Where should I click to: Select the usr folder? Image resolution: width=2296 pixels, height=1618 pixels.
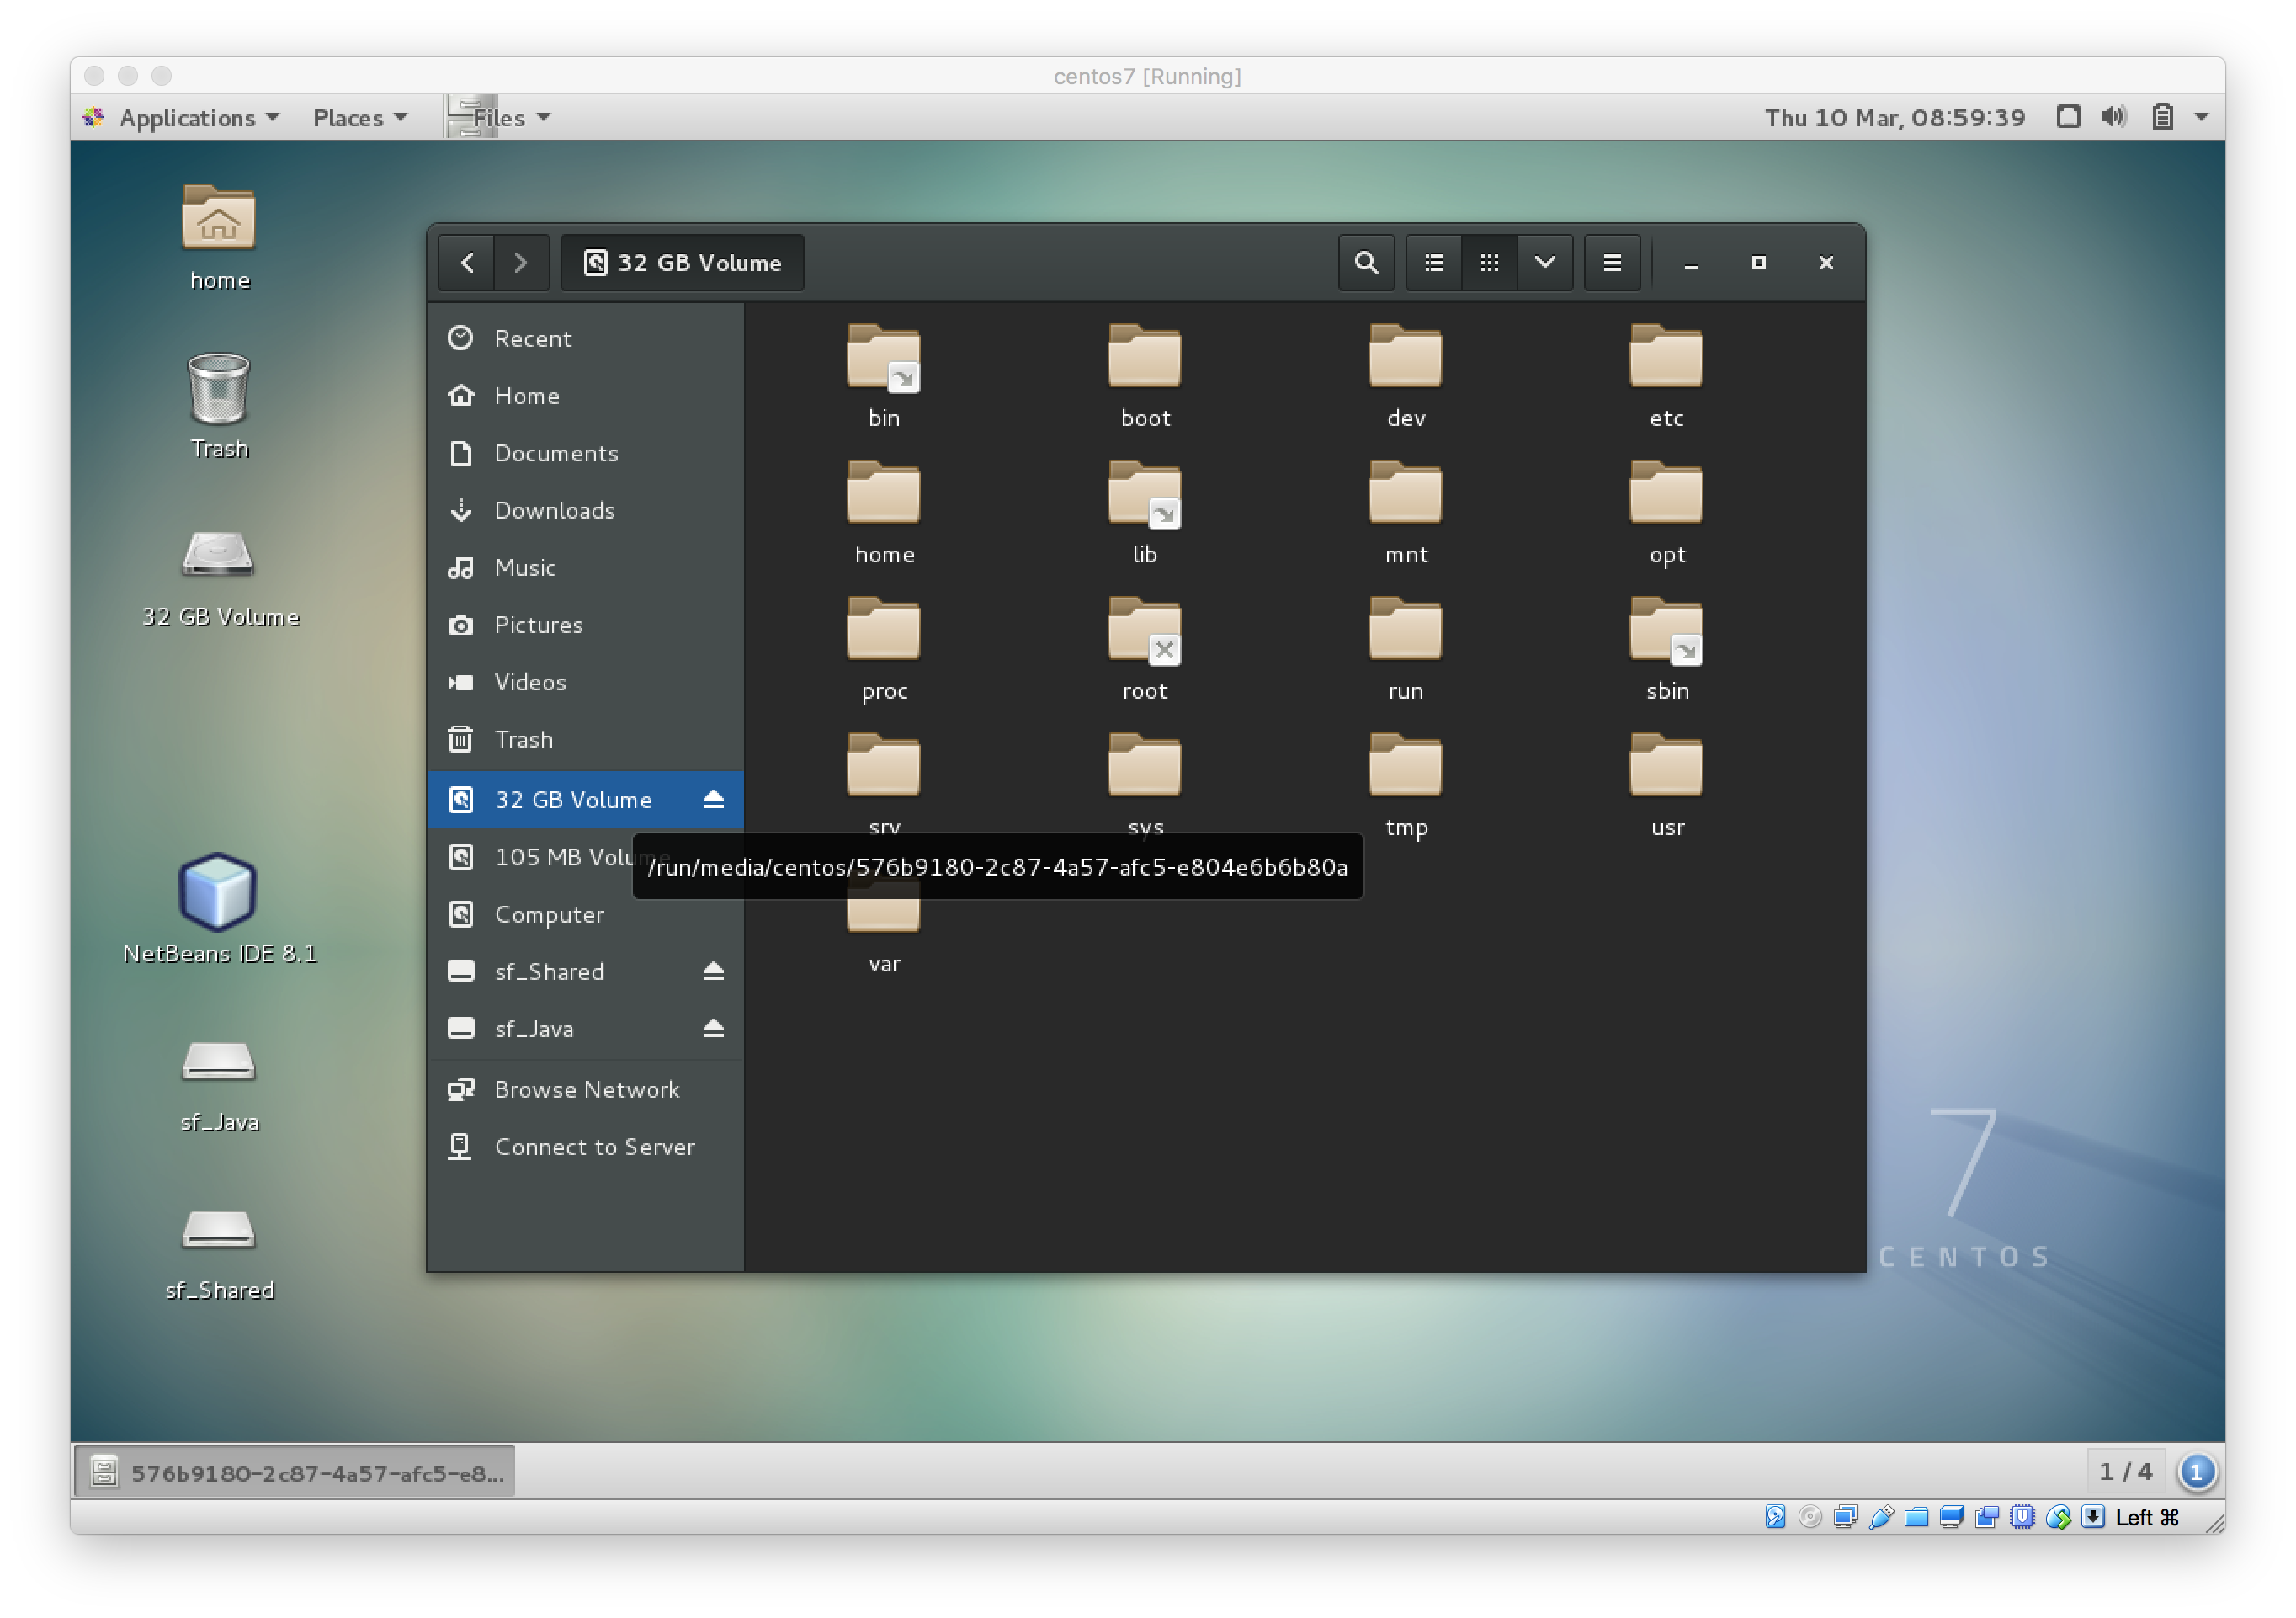1666,786
